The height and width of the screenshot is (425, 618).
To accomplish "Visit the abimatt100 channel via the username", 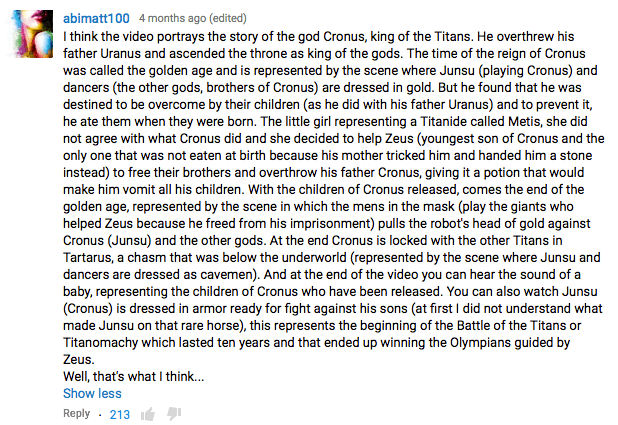I will click(95, 18).
